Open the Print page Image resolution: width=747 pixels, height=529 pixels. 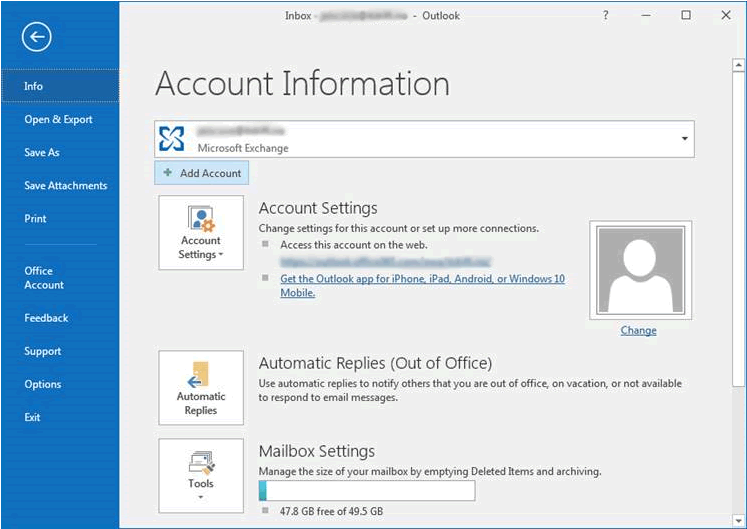coord(35,219)
